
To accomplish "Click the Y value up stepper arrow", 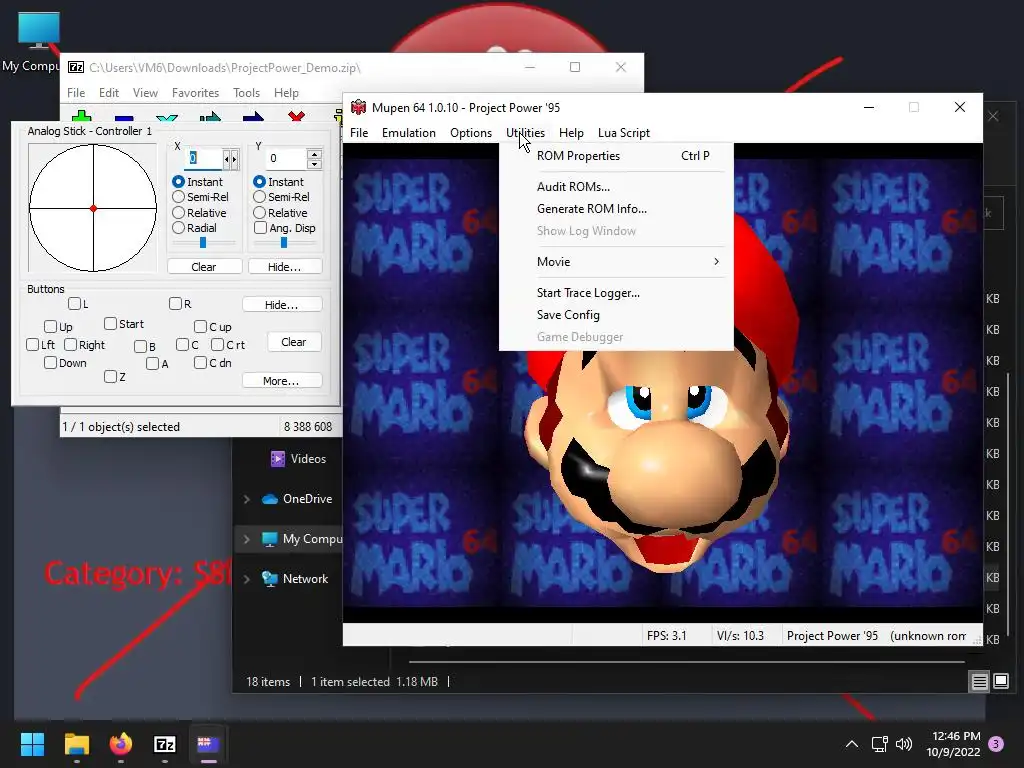I will [x=315, y=154].
